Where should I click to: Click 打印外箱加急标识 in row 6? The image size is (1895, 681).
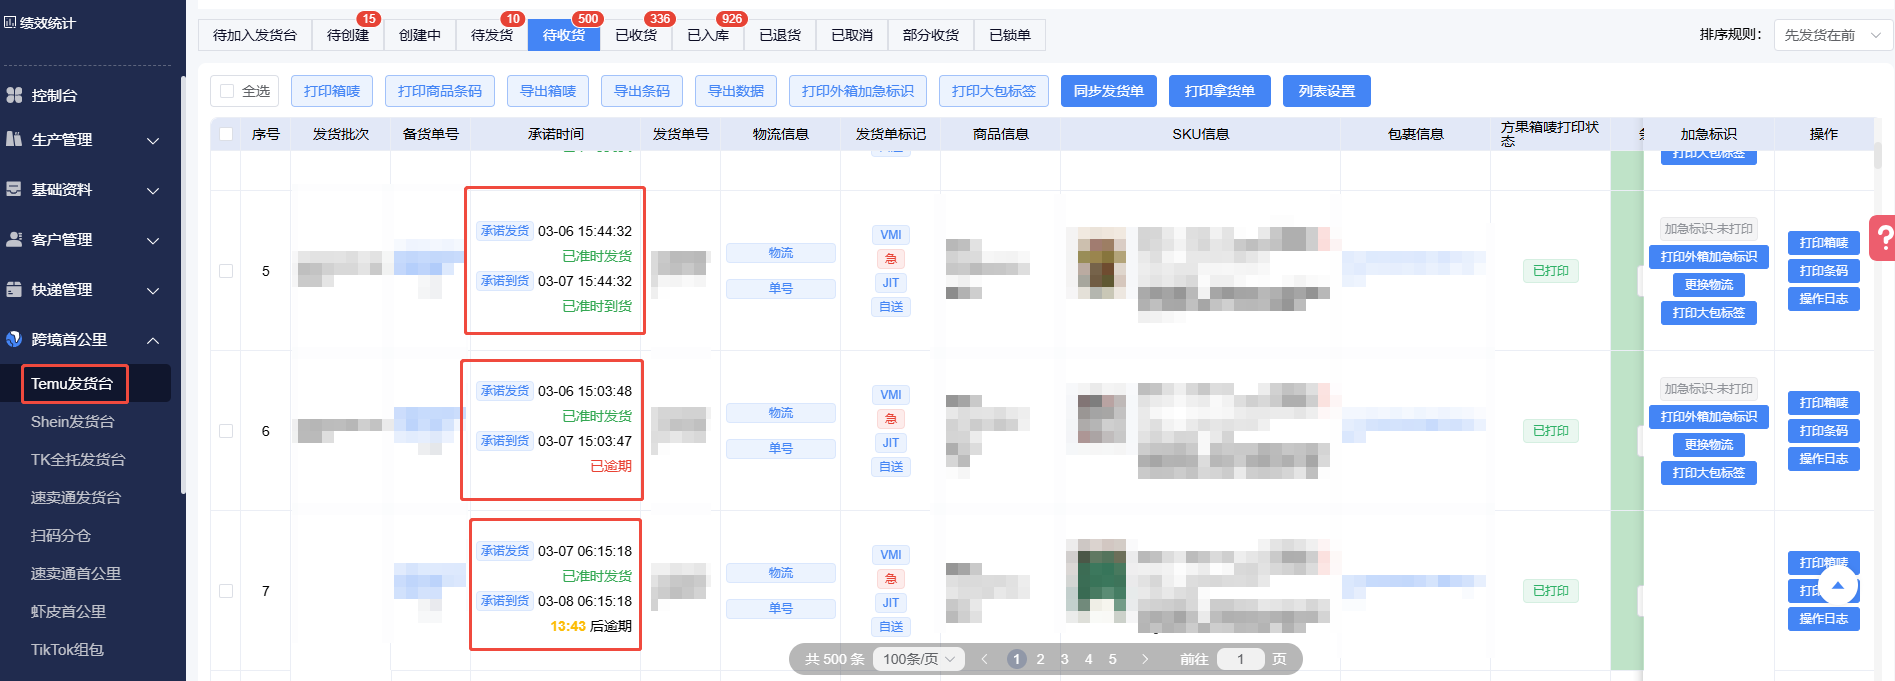[x=1709, y=417]
